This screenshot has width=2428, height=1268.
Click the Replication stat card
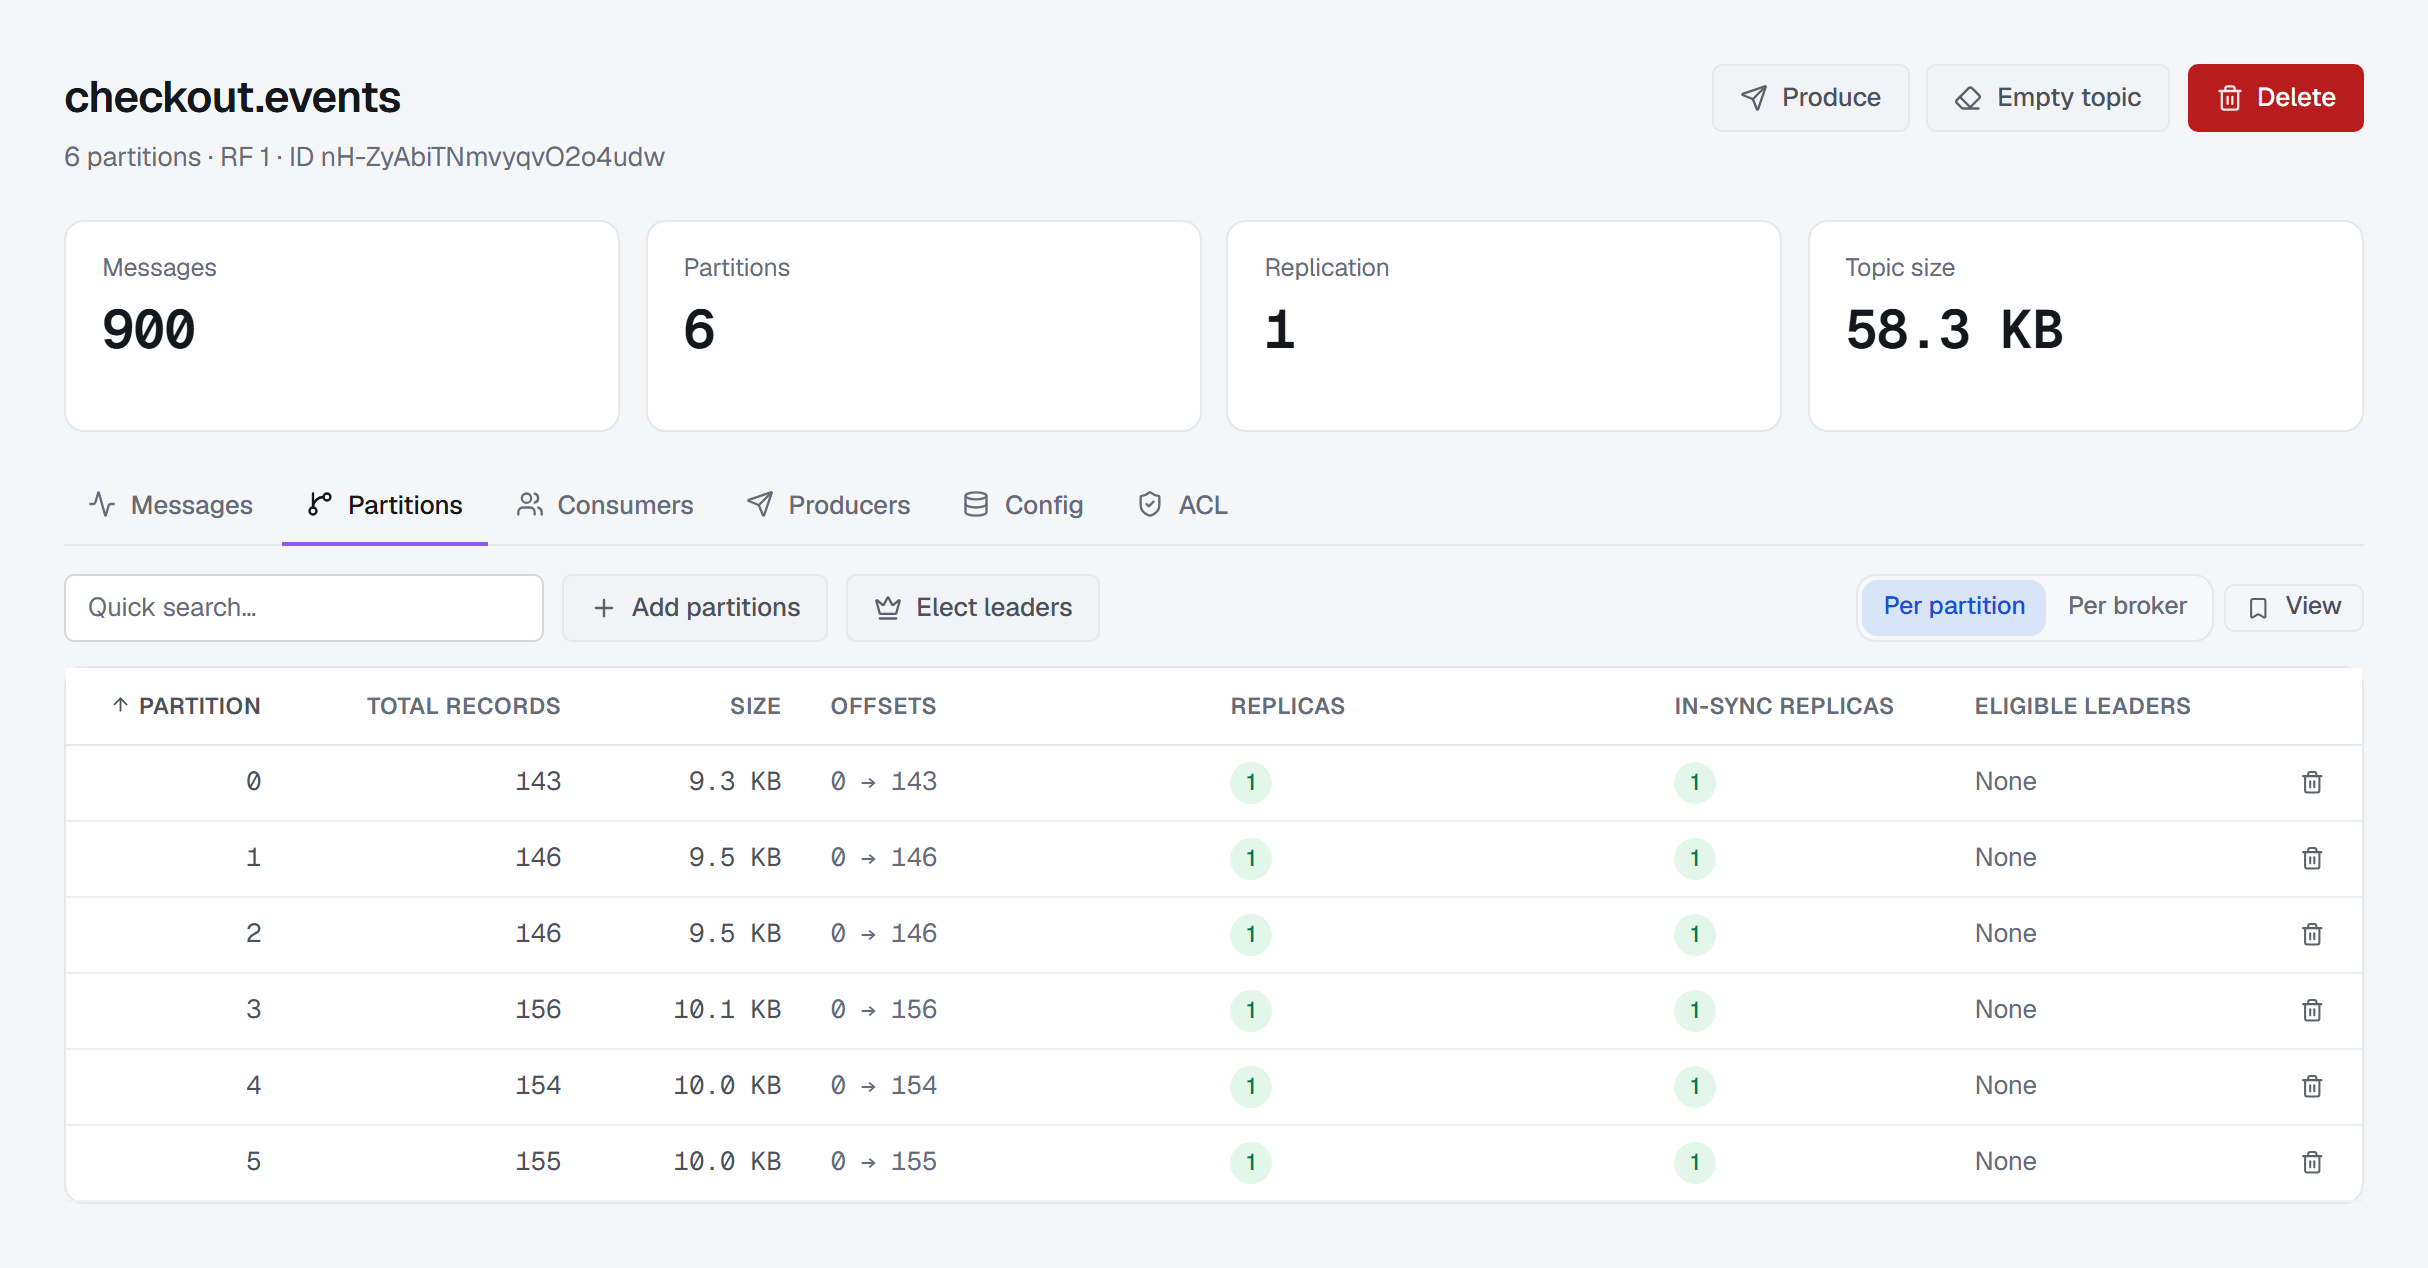pos(1504,326)
